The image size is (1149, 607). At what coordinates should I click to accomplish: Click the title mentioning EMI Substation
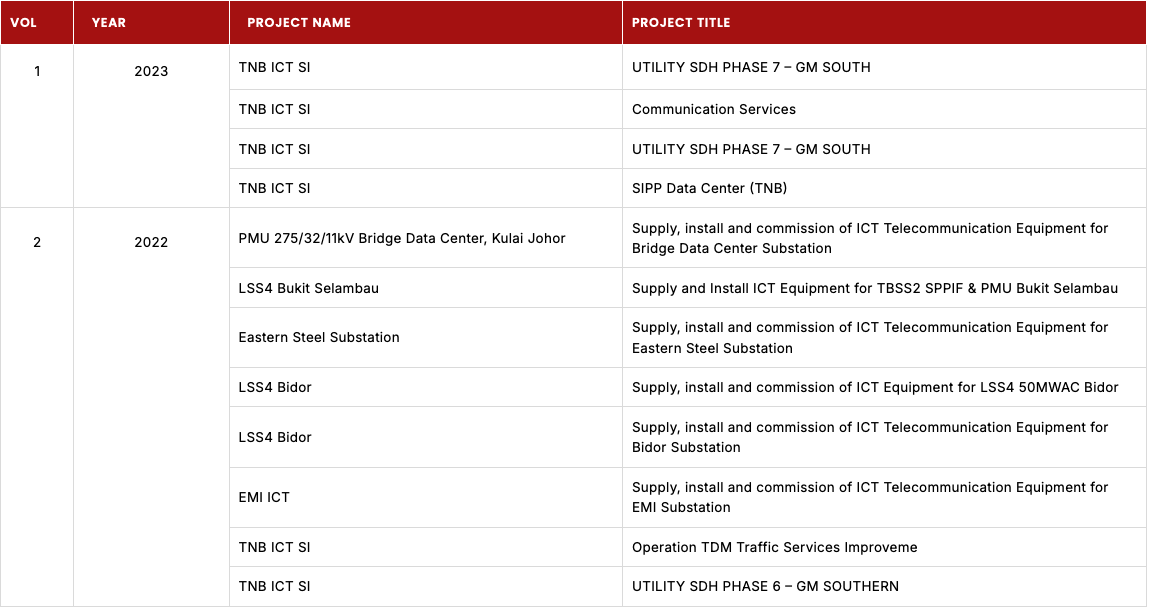[x=869, y=497]
